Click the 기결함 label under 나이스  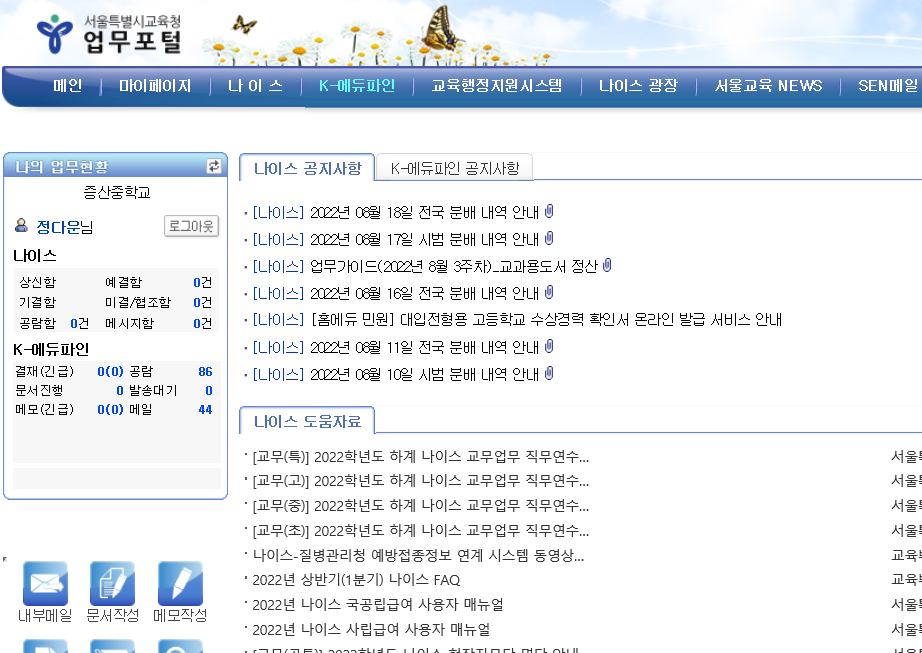point(37,302)
